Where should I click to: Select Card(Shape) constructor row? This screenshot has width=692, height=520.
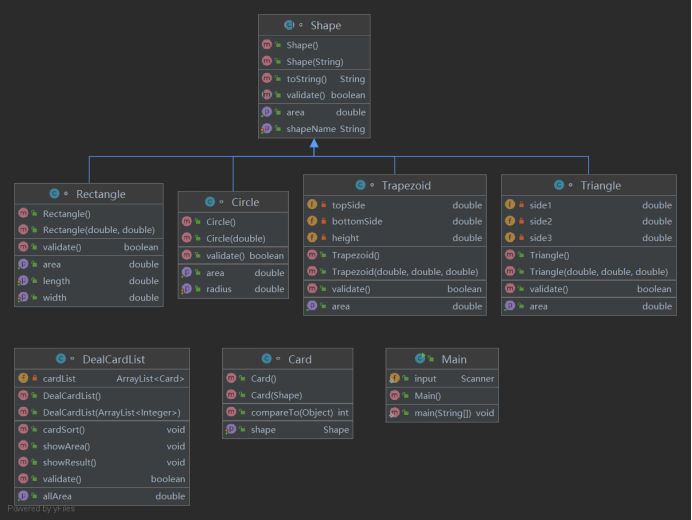coord(288,395)
